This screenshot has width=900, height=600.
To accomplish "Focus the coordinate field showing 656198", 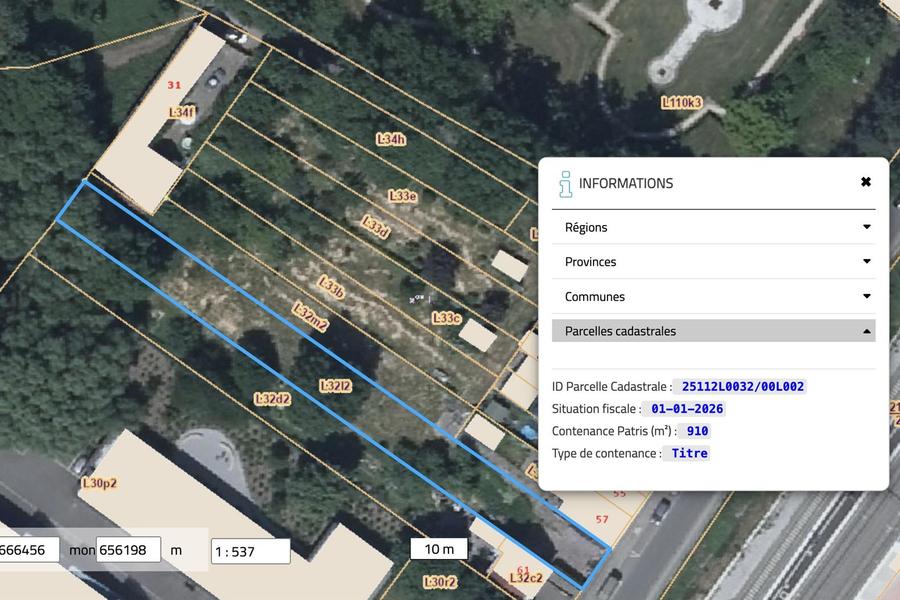I will pos(128,549).
